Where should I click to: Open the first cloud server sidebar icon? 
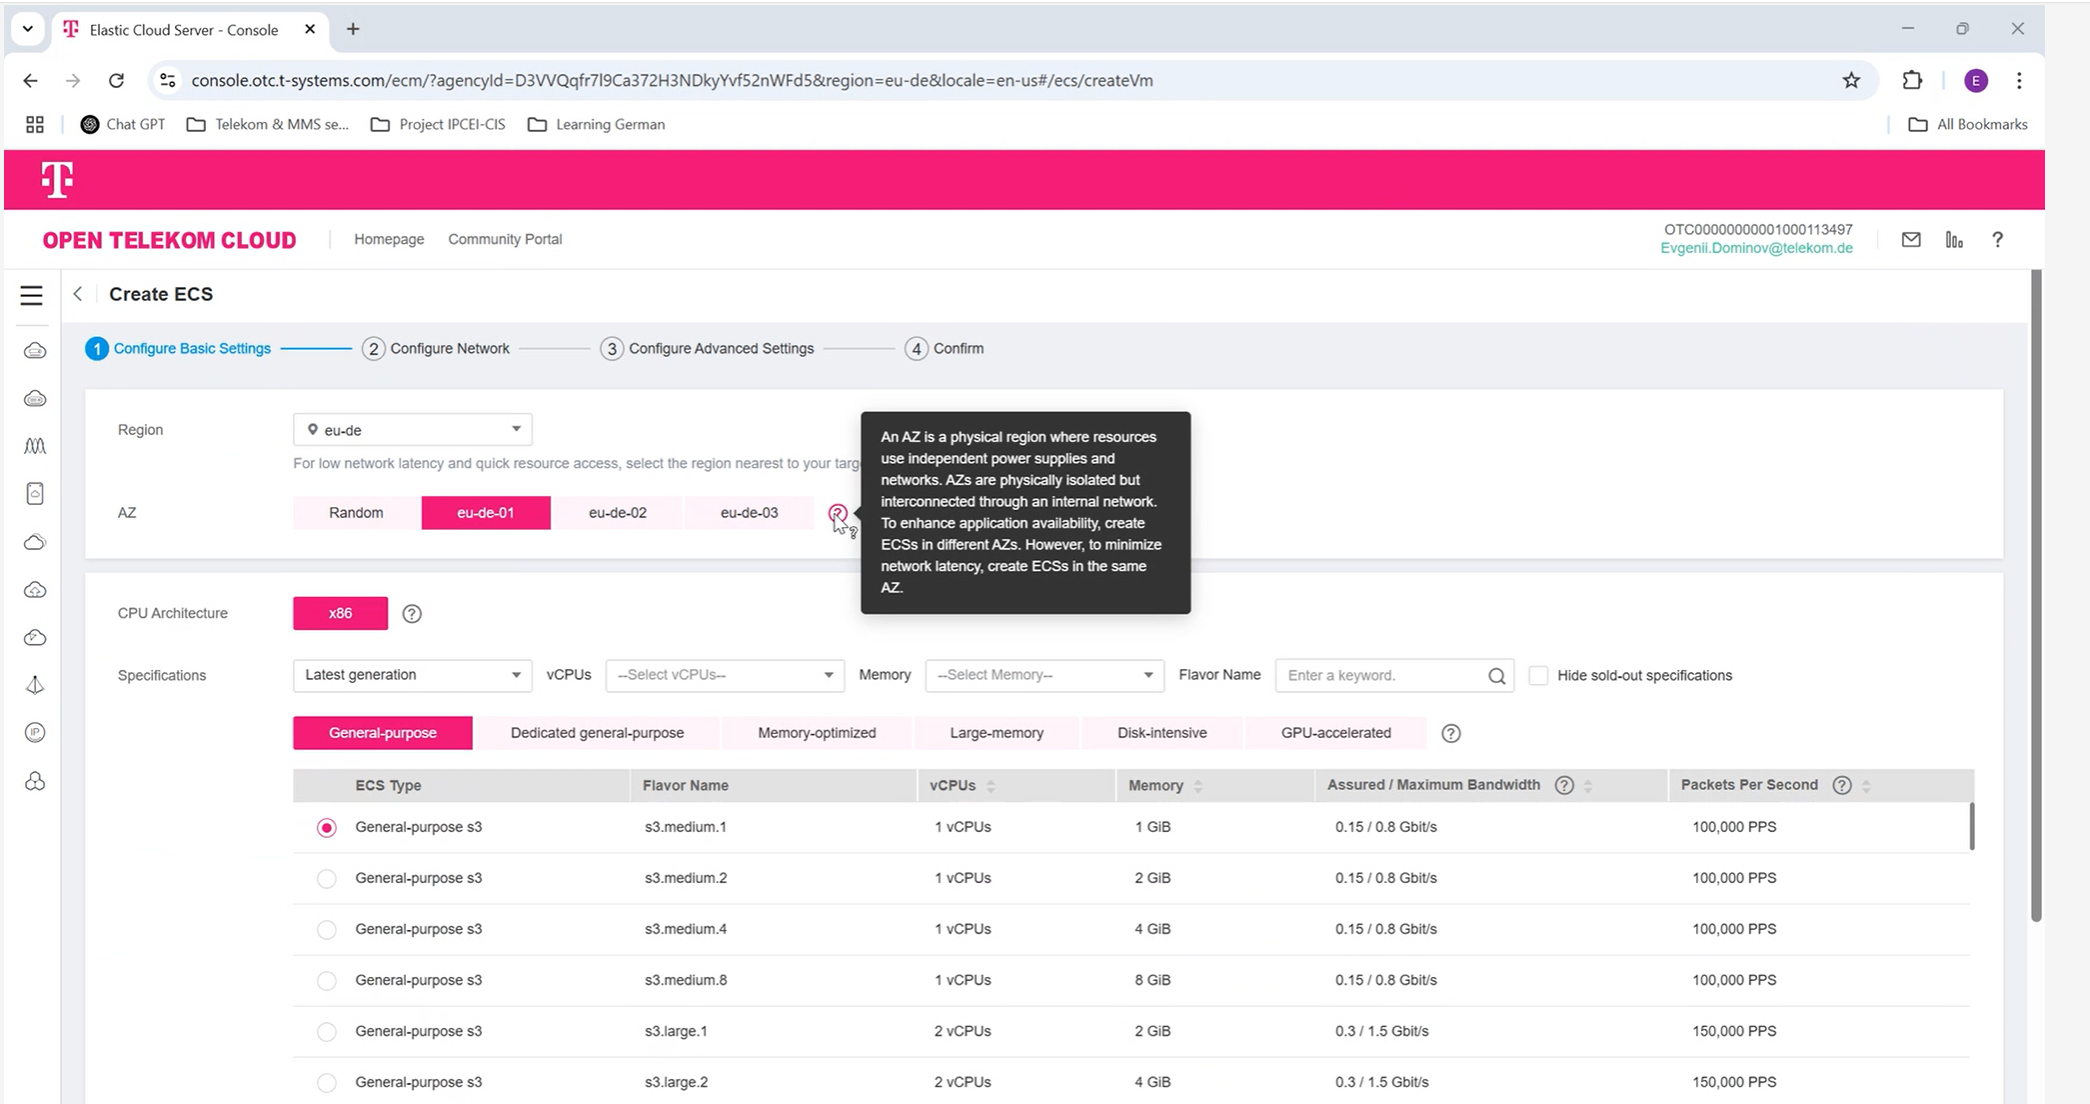click(35, 351)
